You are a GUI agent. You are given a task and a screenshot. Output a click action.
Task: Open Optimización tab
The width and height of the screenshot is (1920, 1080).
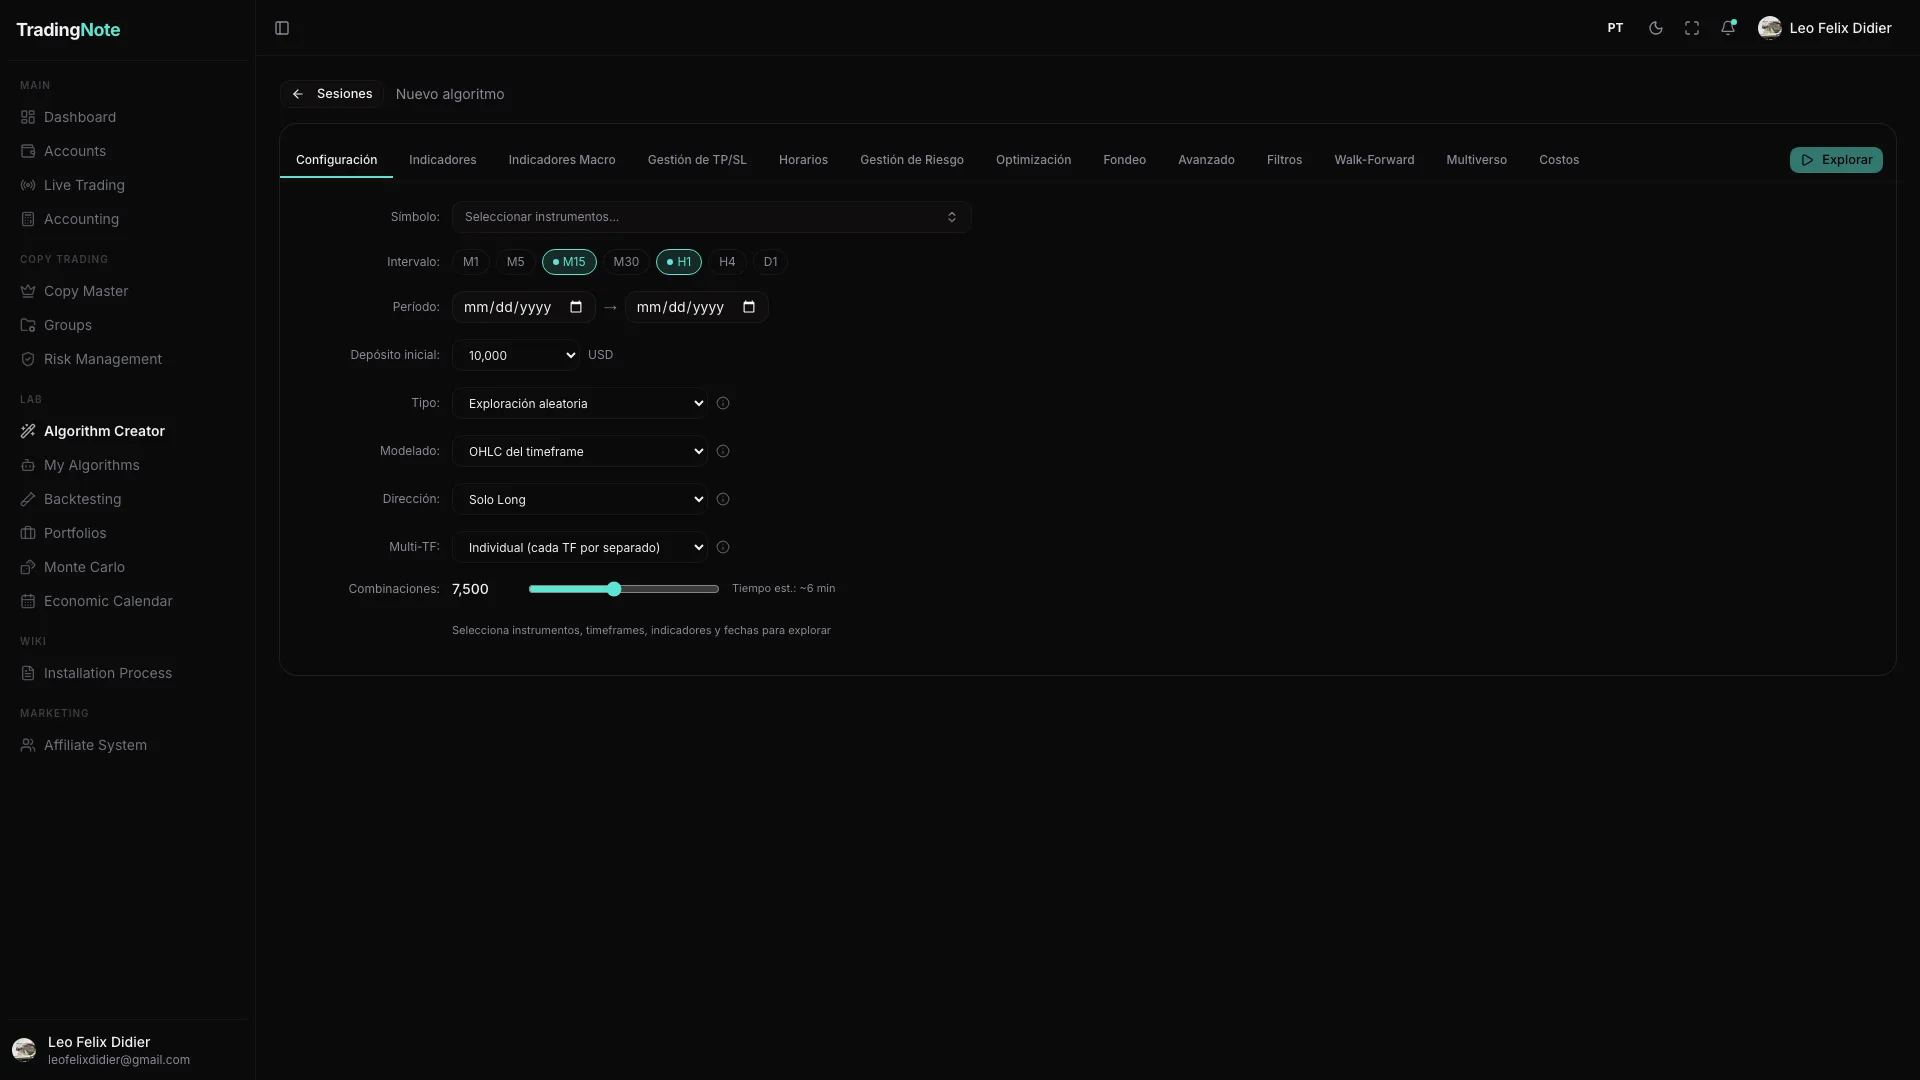[1033, 160]
